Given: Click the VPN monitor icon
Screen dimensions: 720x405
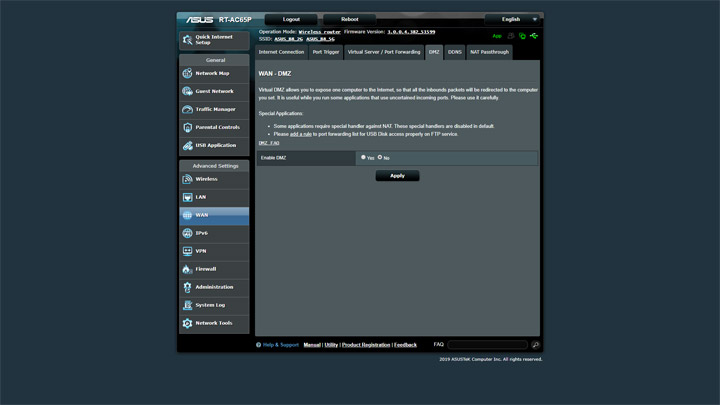Looking at the screenshot, I should pyautogui.click(x=187, y=251).
